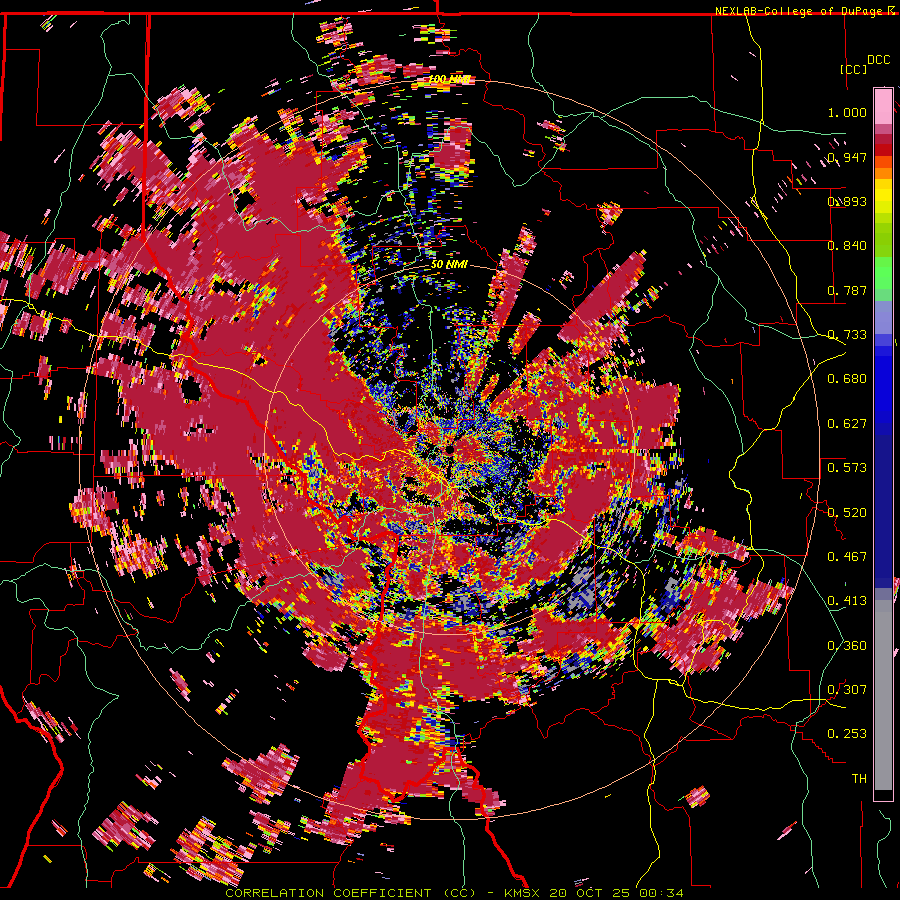
Task: Select the 0.627 scale value
Action: tap(847, 424)
